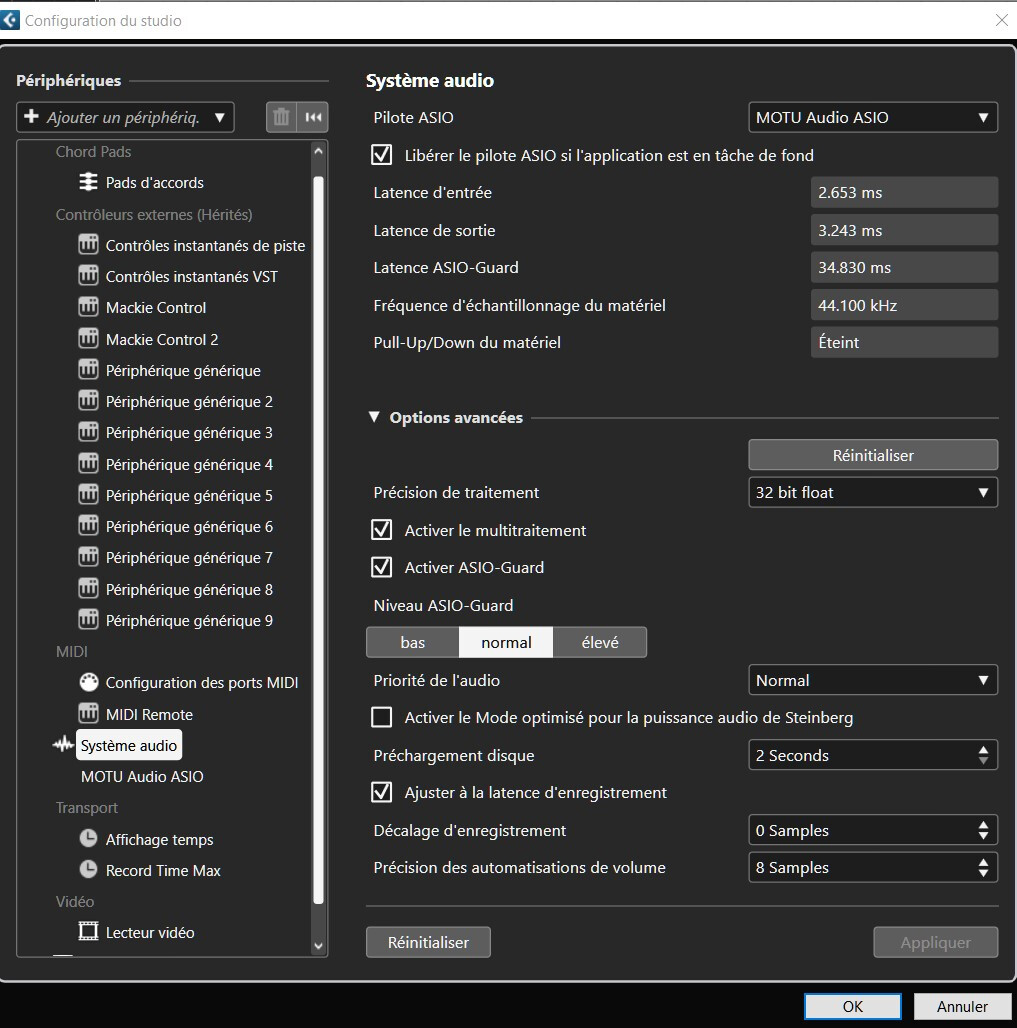Image resolution: width=1017 pixels, height=1028 pixels.
Task: Click the Lecteur vidéo film icon
Action: (88, 932)
